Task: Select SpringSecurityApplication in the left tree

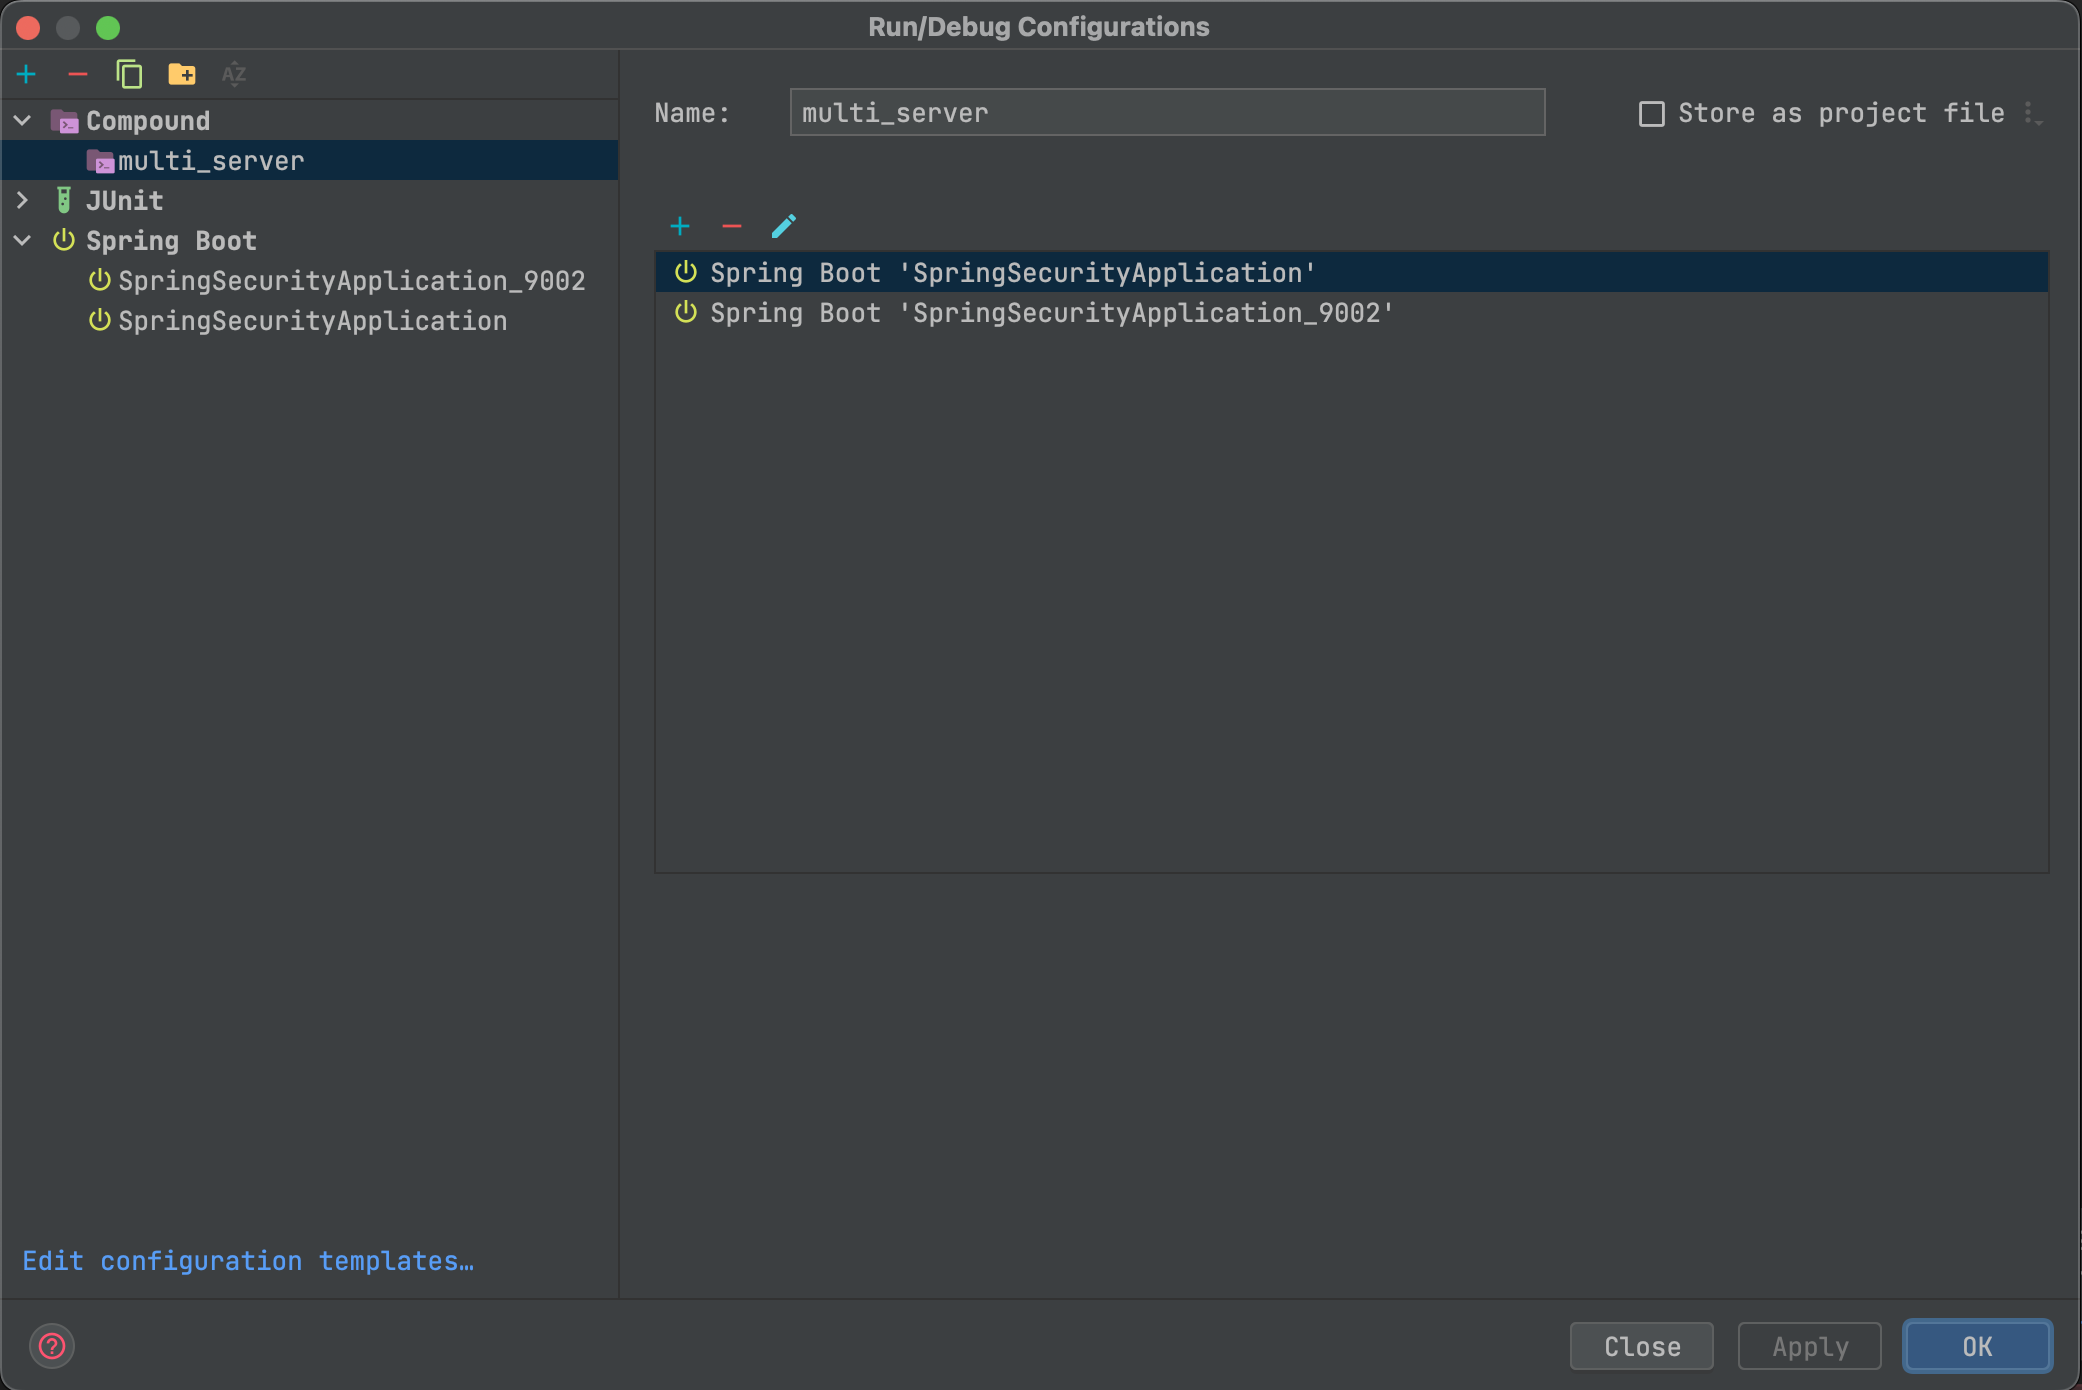Action: coord(312,321)
